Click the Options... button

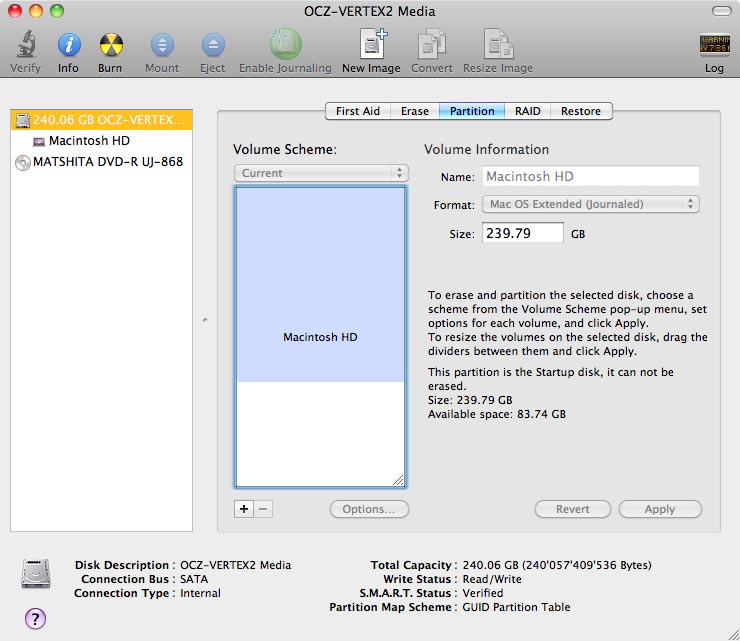click(x=368, y=509)
